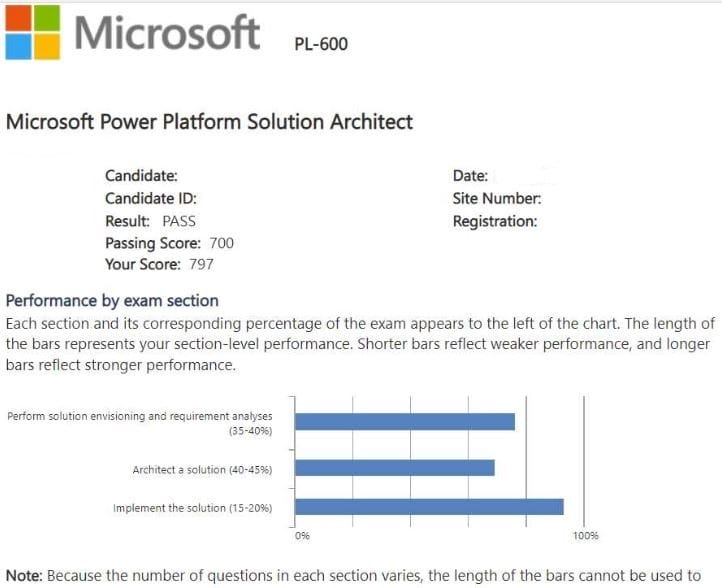The height and width of the screenshot is (588, 722).
Task: Click the Microsoft four-square logo icon
Action: (x=31, y=31)
